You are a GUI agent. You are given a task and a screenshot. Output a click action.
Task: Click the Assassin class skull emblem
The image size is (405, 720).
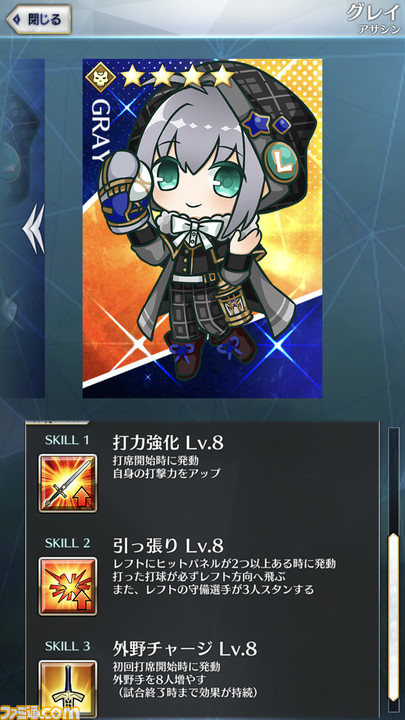100,78
